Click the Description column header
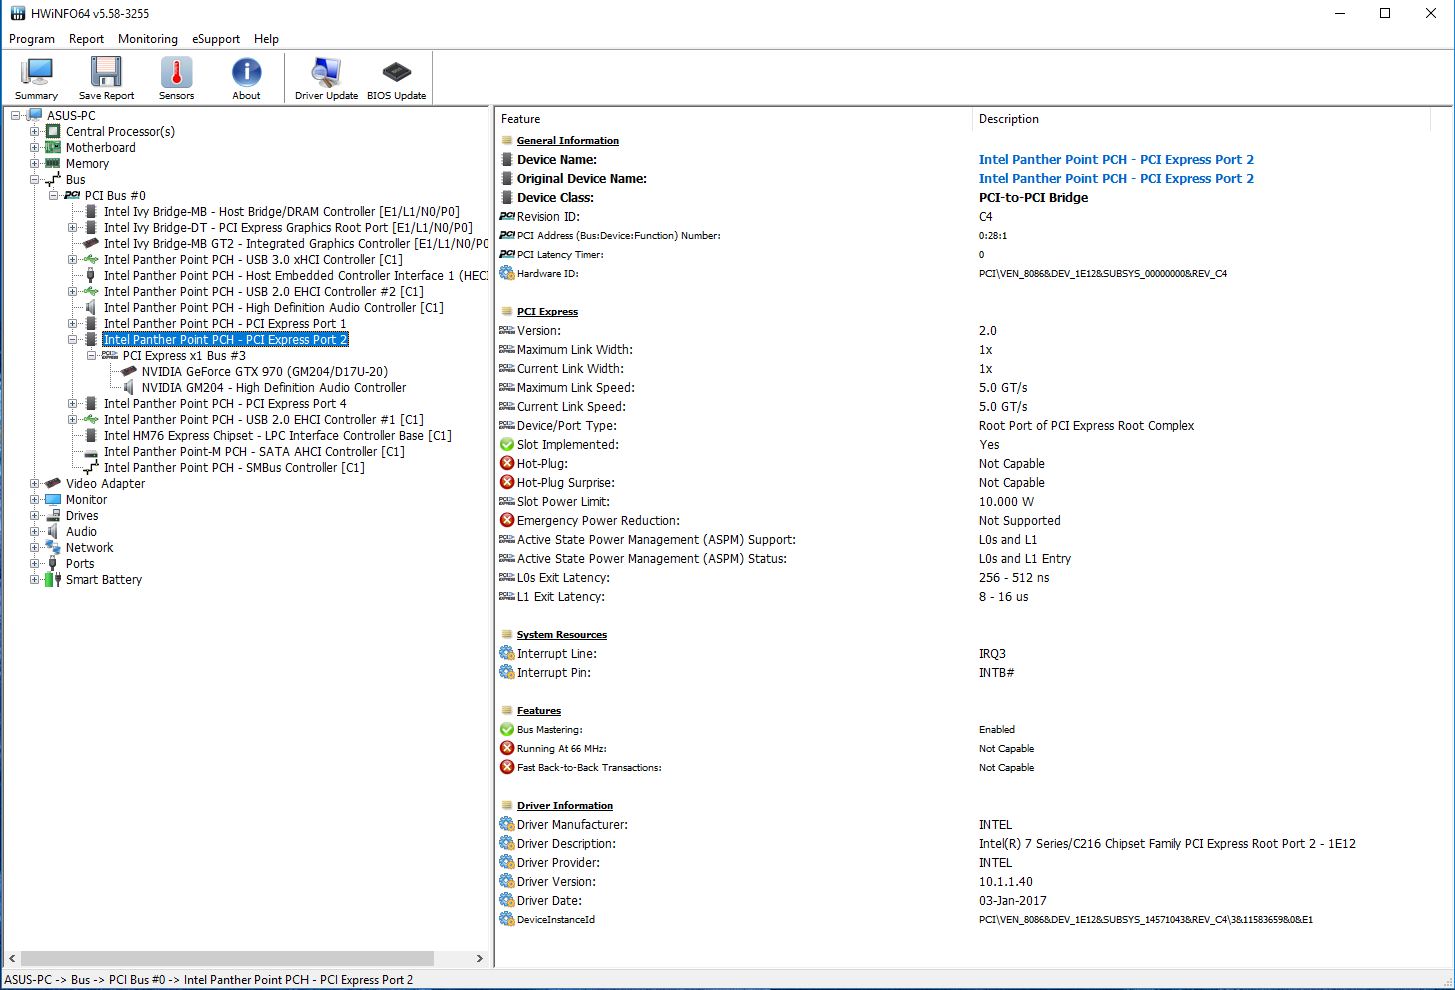 (1202, 119)
